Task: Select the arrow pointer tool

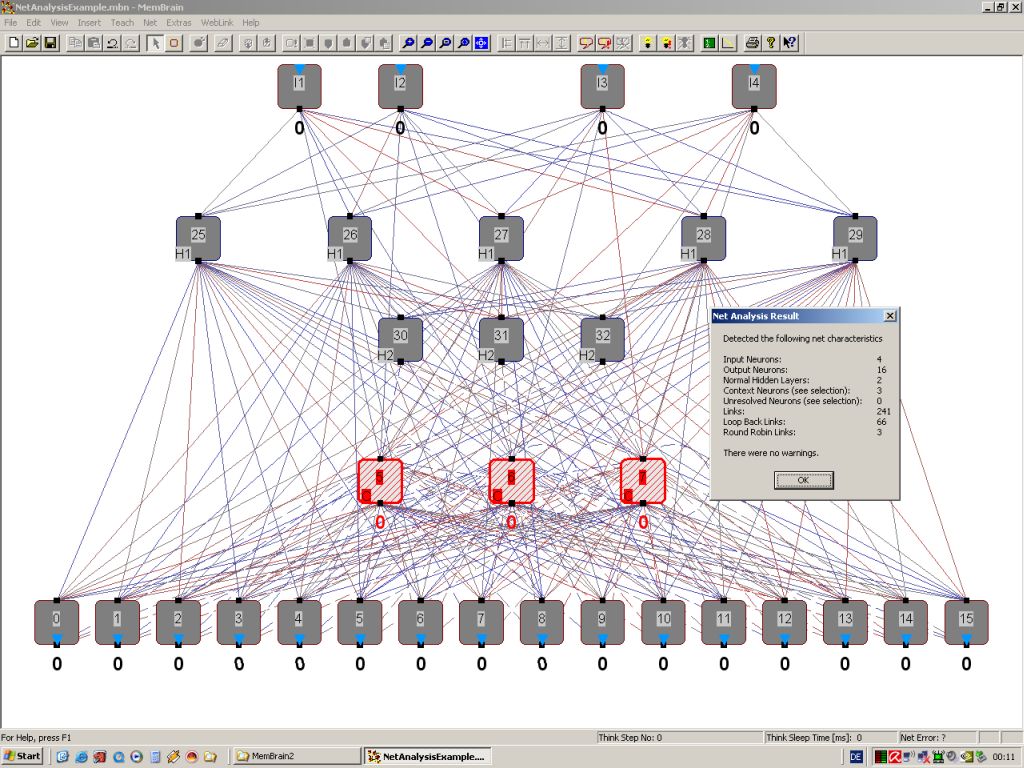Action: pyautogui.click(x=155, y=43)
